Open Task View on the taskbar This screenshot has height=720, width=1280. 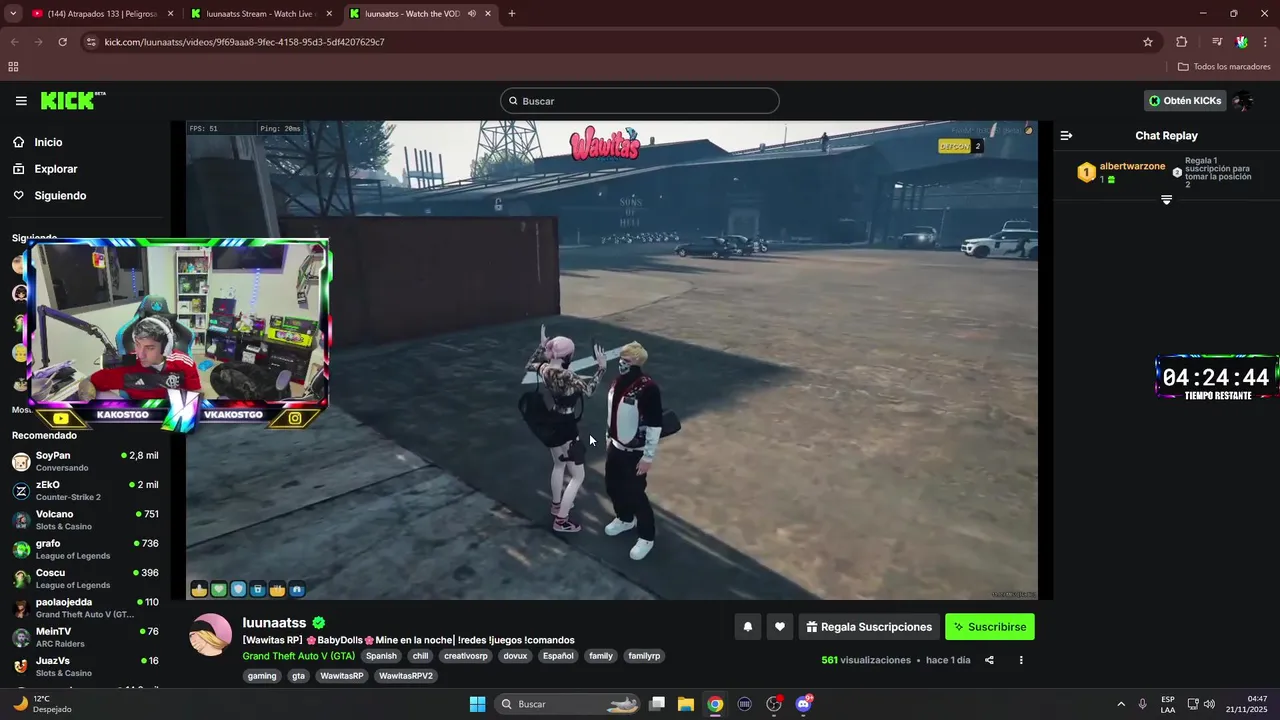pyautogui.click(x=657, y=704)
